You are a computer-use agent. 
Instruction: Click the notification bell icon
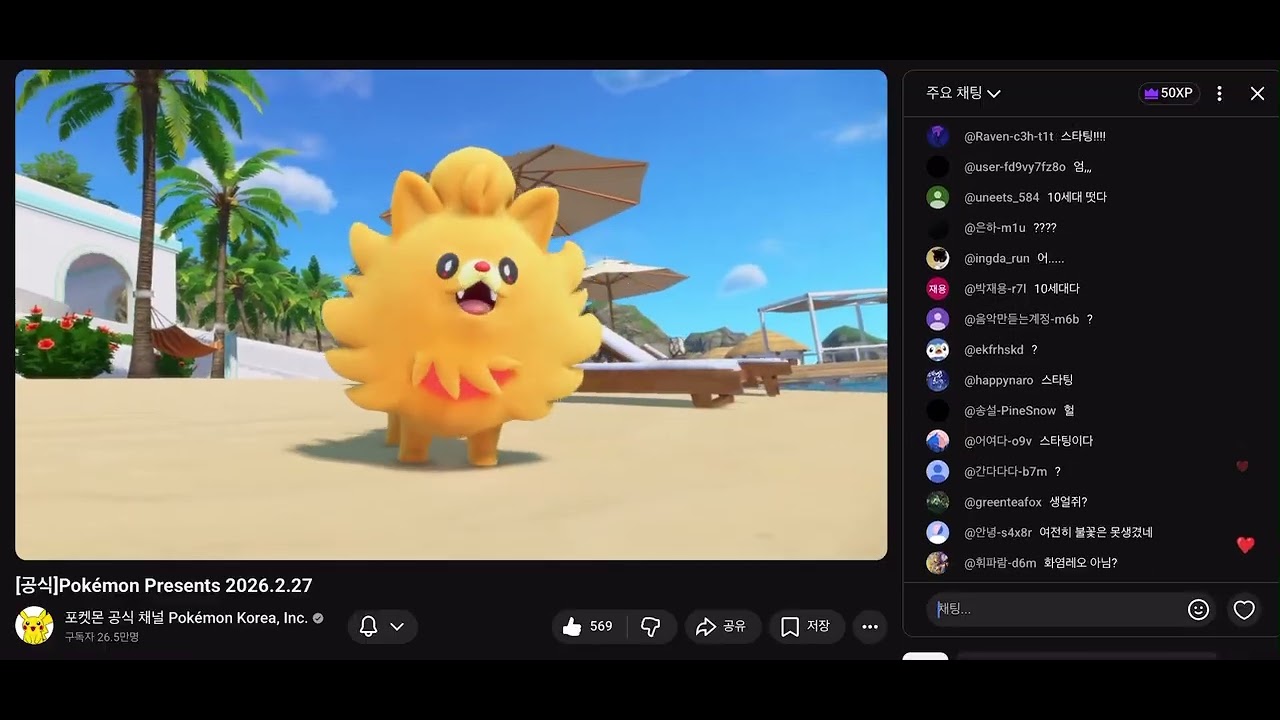coord(368,627)
